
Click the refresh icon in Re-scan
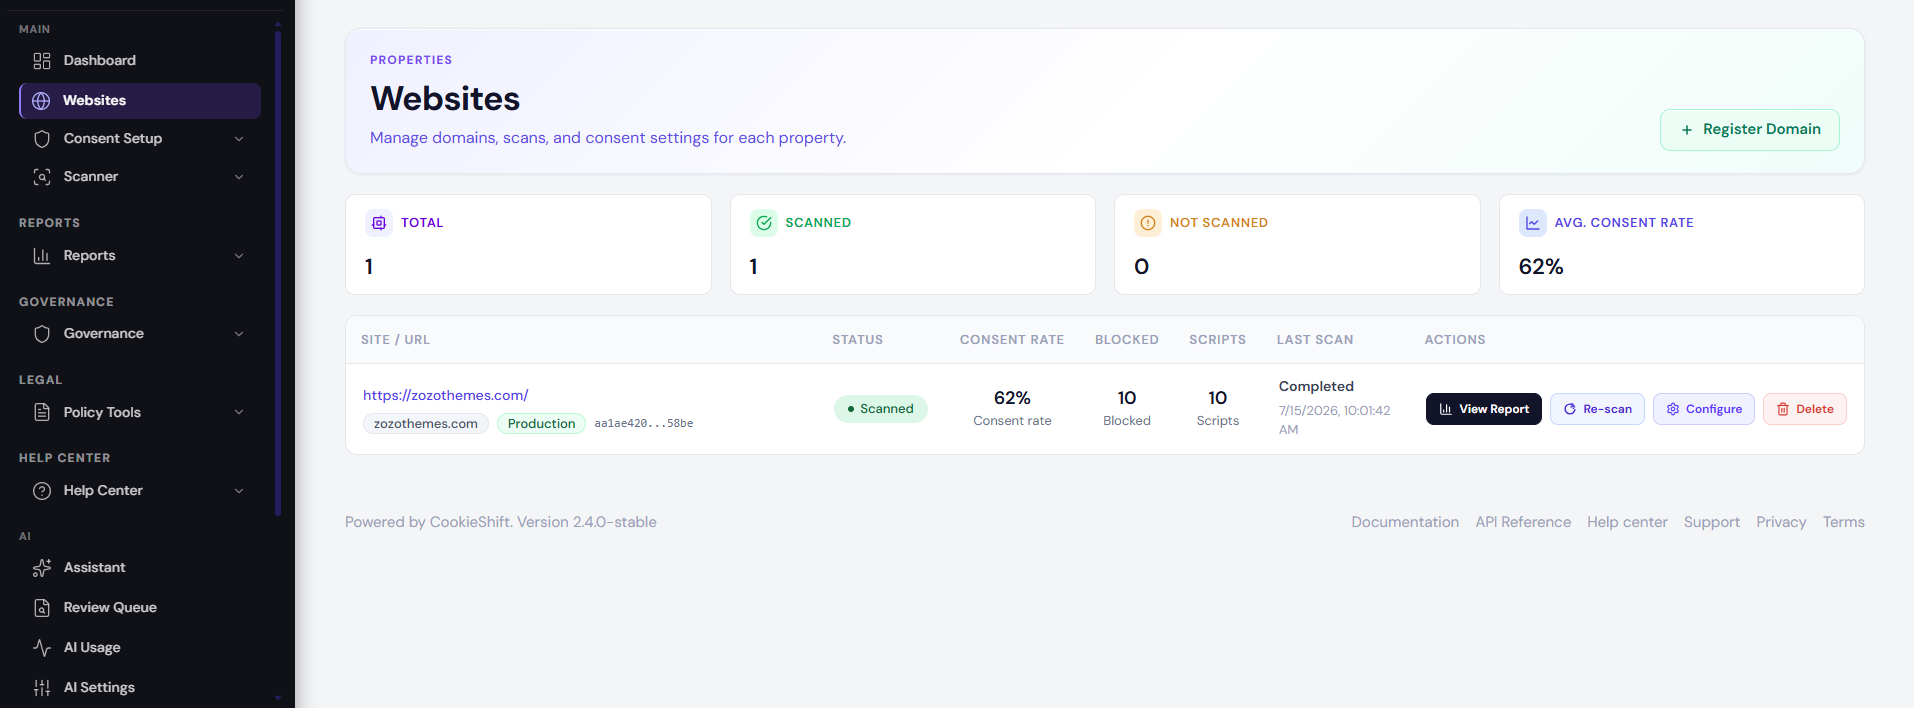pos(1570,409)
